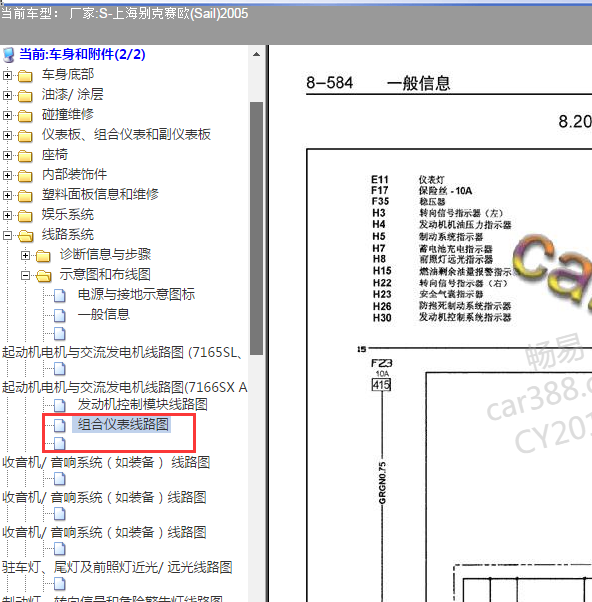Click the 当前:车身和附件(2/2) header link

pos(82,54)
